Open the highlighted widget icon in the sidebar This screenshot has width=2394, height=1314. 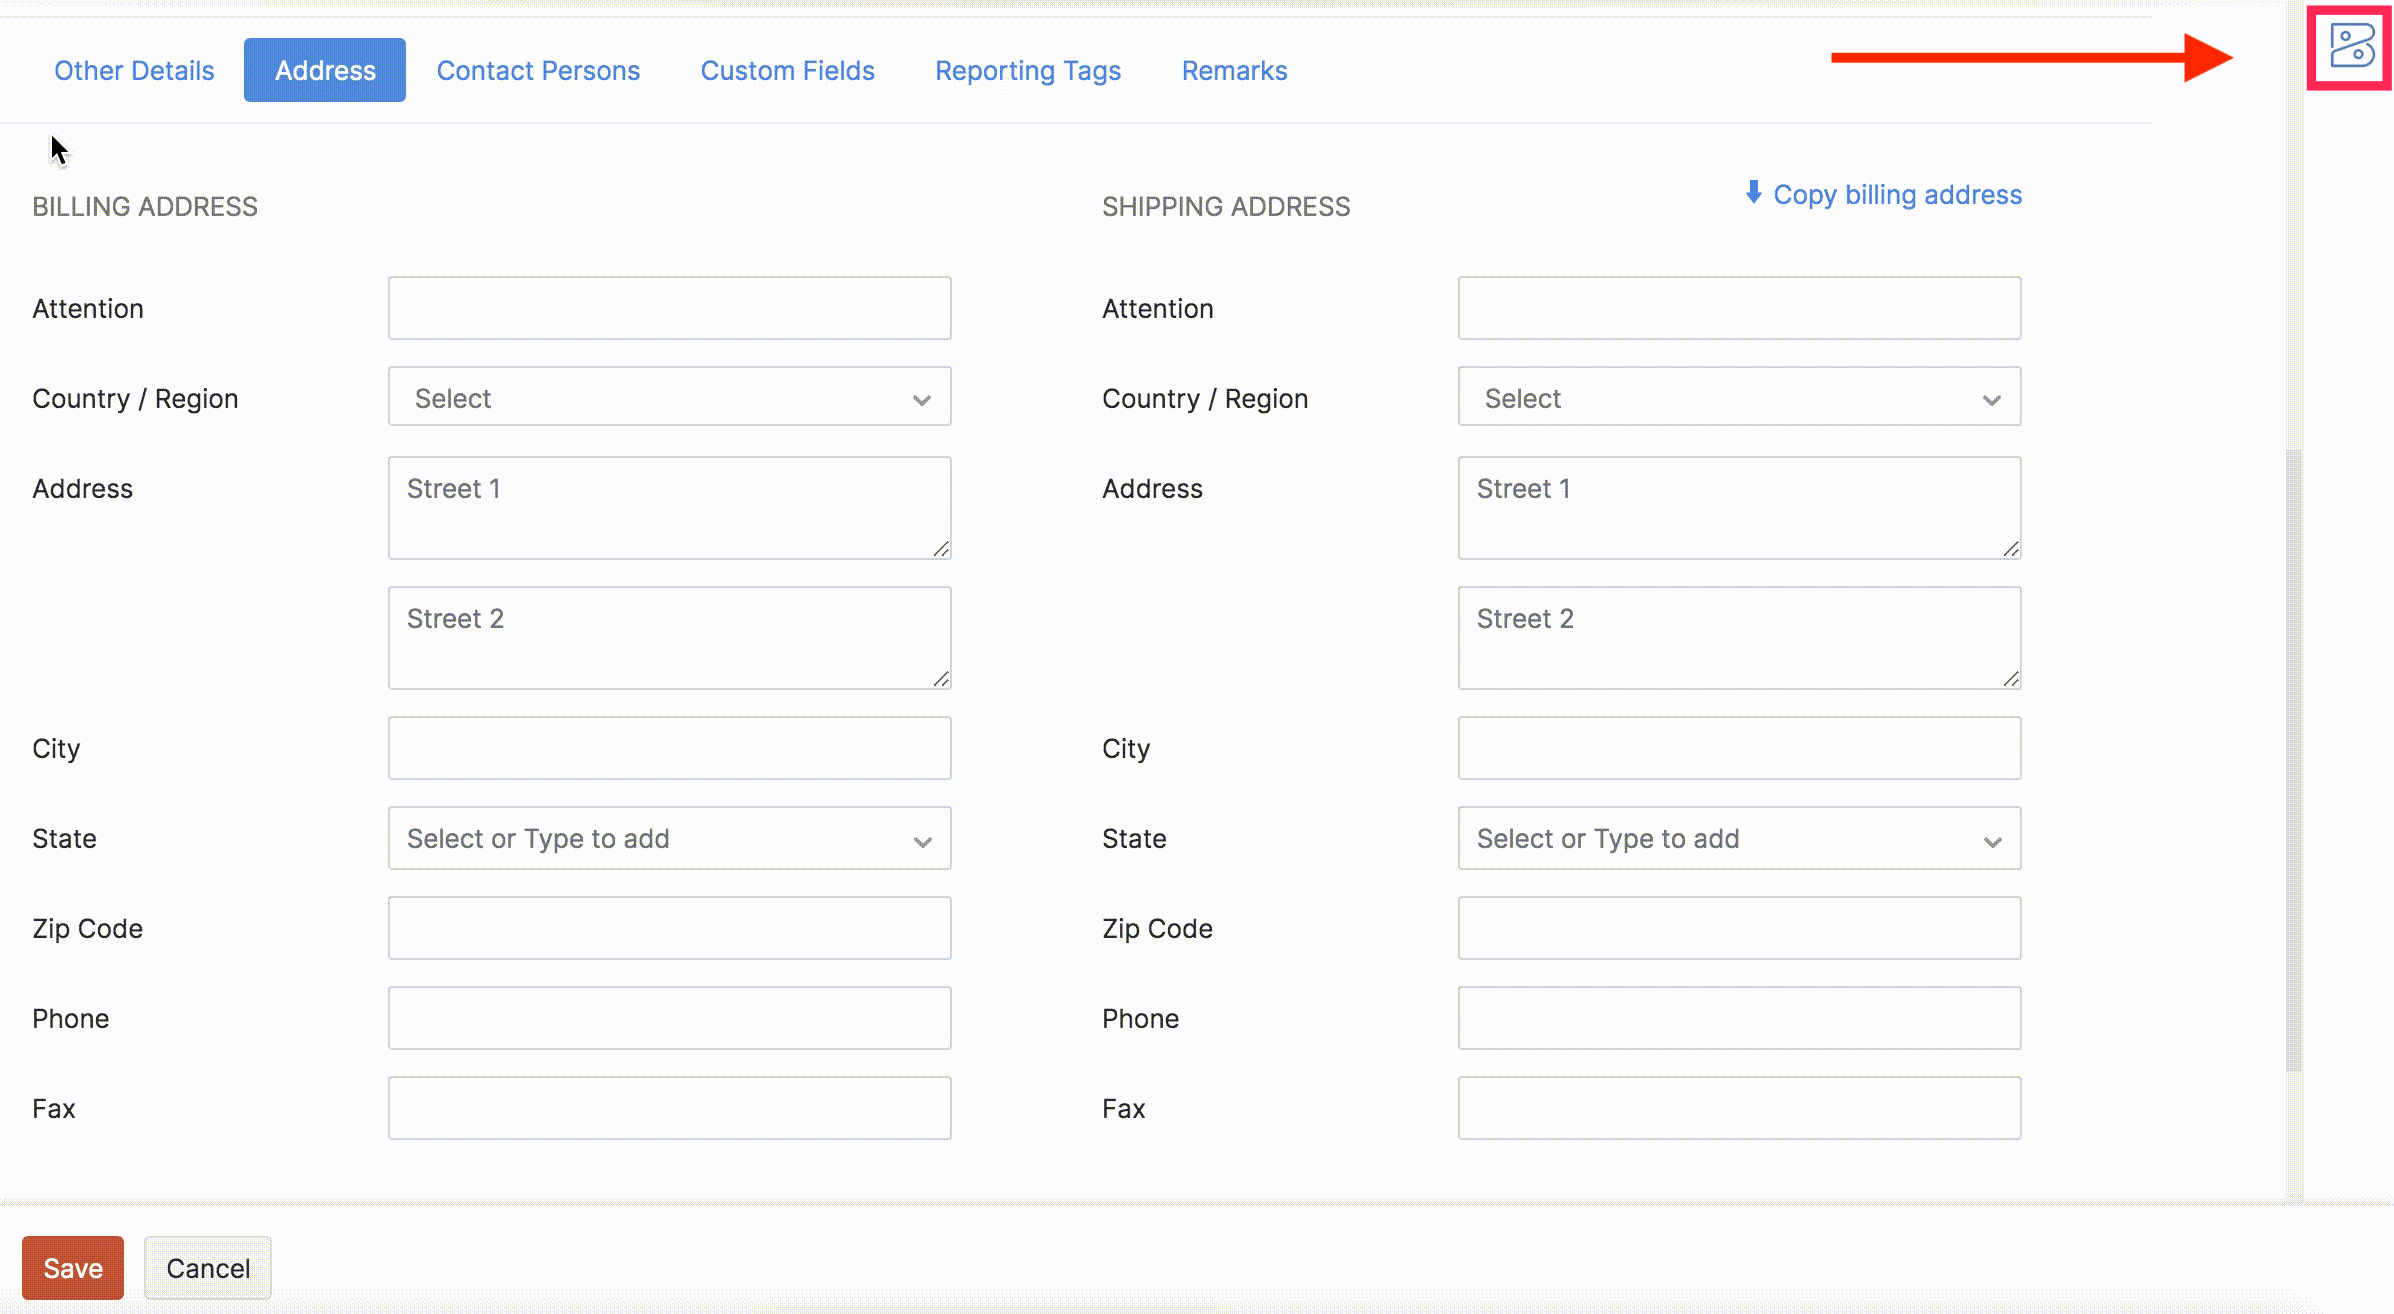tap(2351, 47)
